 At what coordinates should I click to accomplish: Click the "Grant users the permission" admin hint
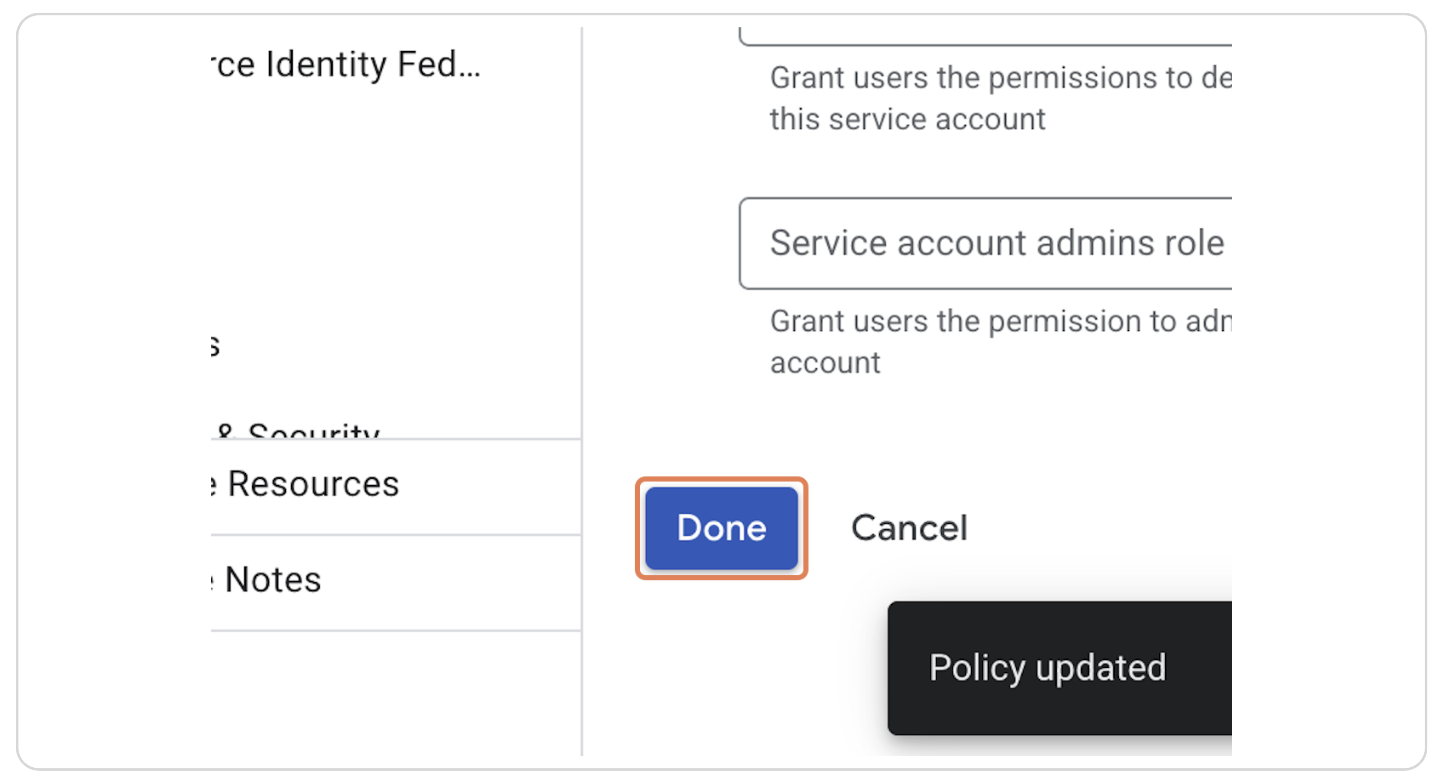[1000, 321]
